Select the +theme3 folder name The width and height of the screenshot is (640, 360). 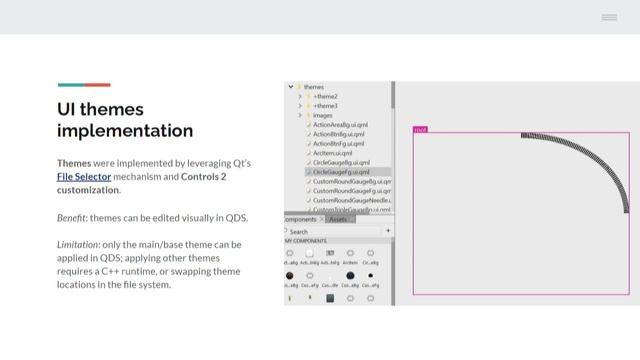[325, 106]
